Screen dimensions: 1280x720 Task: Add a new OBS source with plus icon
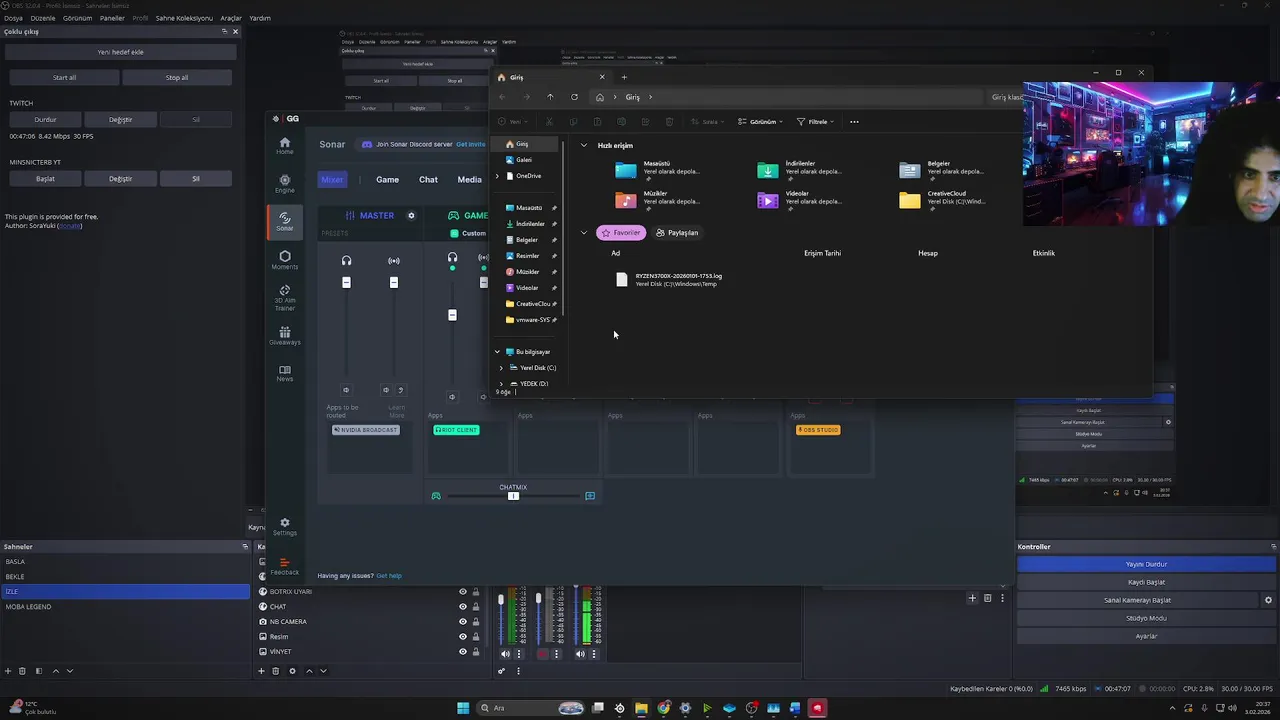point(262,671)
